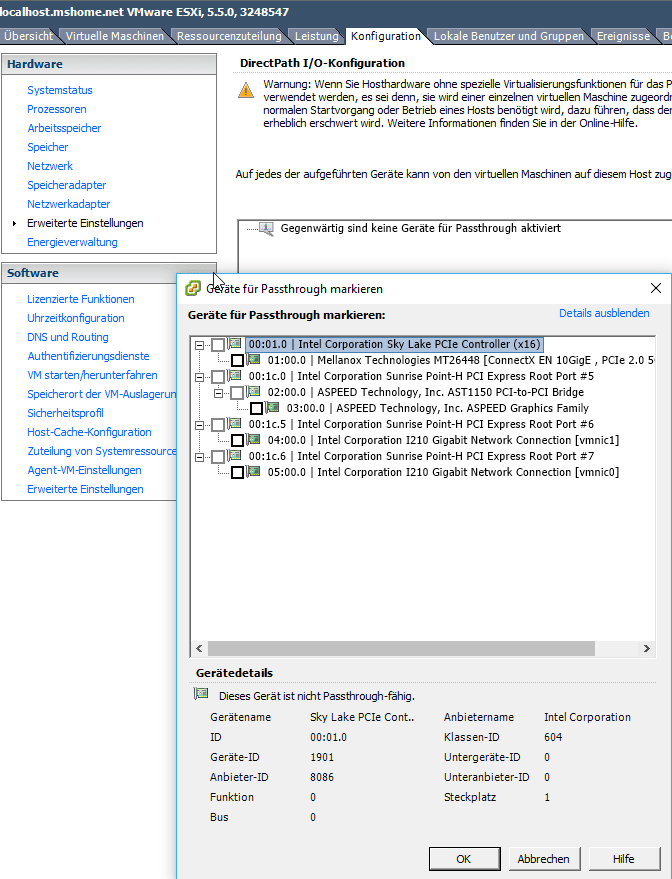Open Speicheradapter settings
The height and width of the screenshot is (879, 672).
pyautogui.click(x=67, y=185)
